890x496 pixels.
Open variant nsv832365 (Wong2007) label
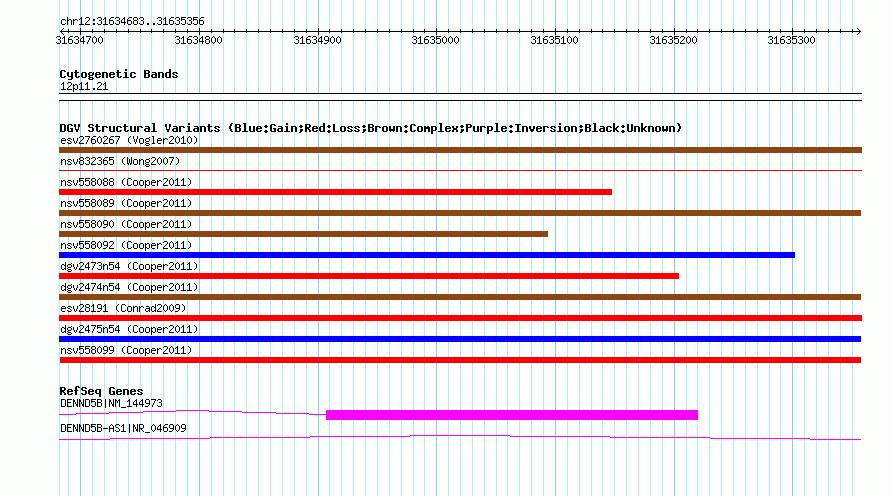(x=120, y=161)
